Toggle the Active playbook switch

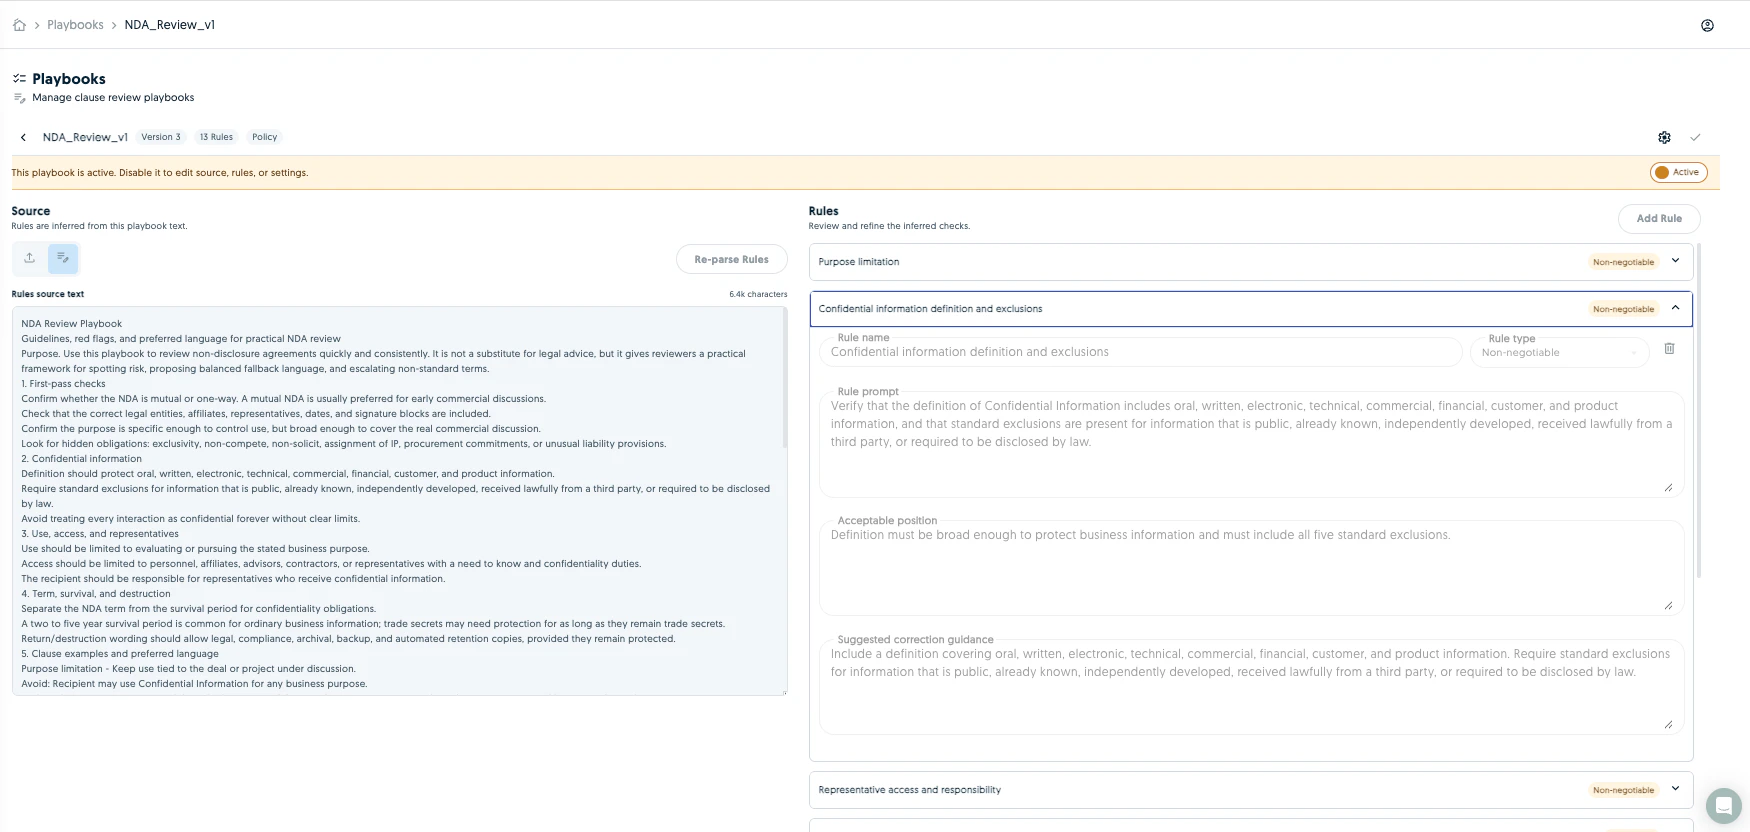1678,172
